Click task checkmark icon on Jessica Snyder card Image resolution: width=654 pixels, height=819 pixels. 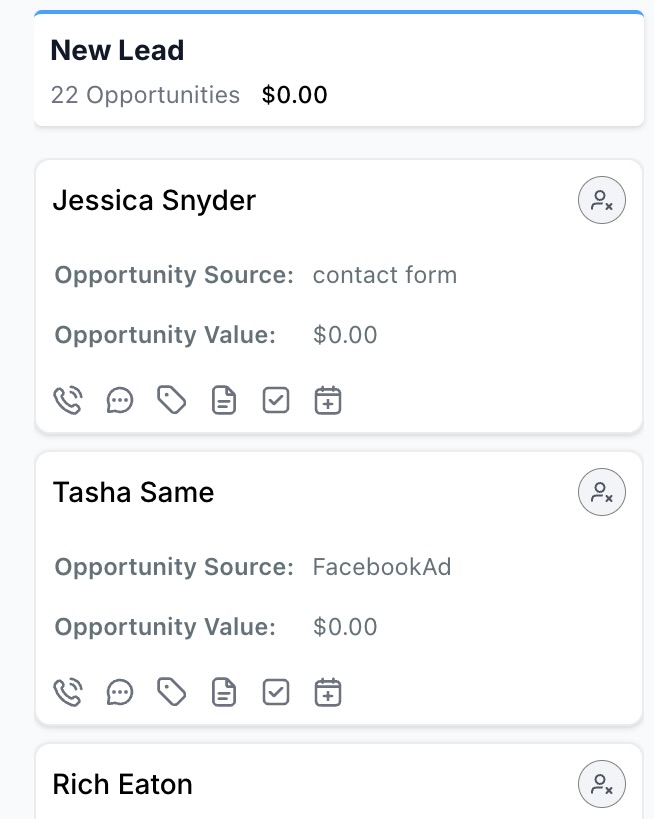pos(276,401)
